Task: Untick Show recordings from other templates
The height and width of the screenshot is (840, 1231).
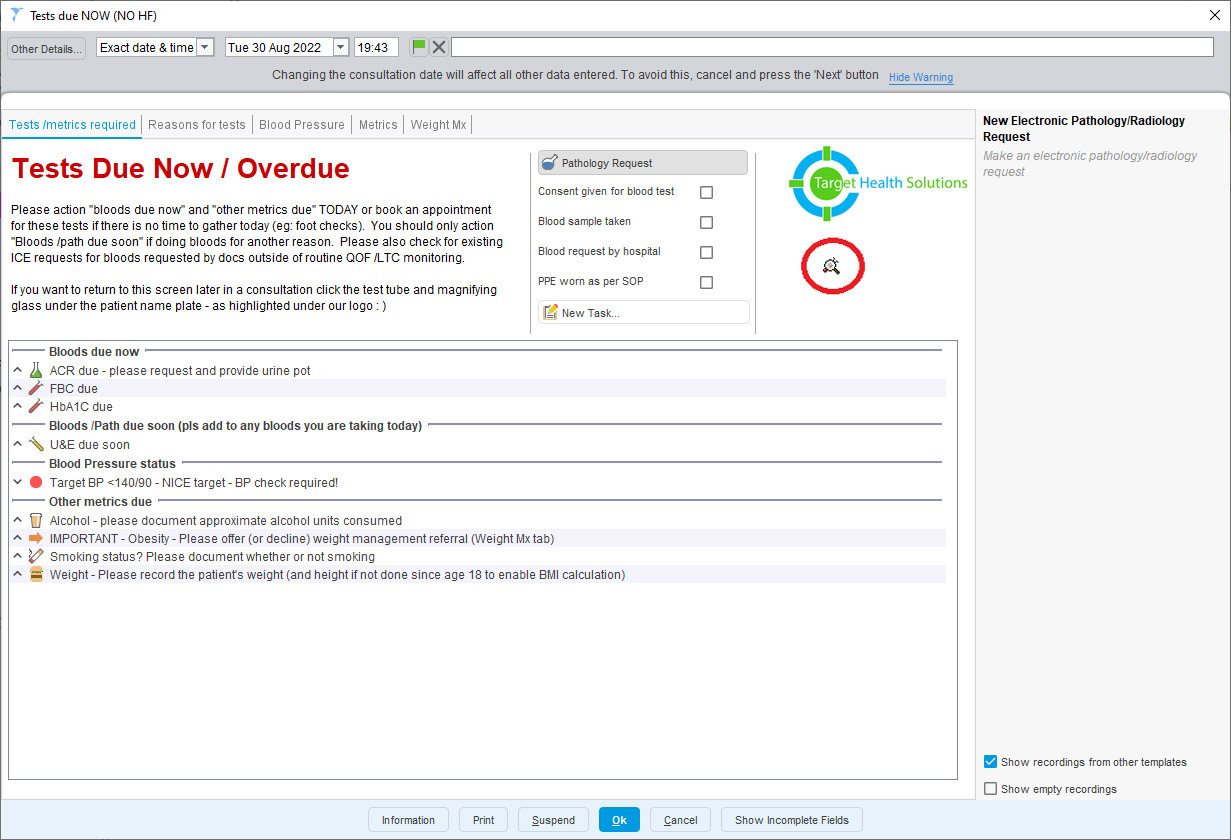Action: 990,762
